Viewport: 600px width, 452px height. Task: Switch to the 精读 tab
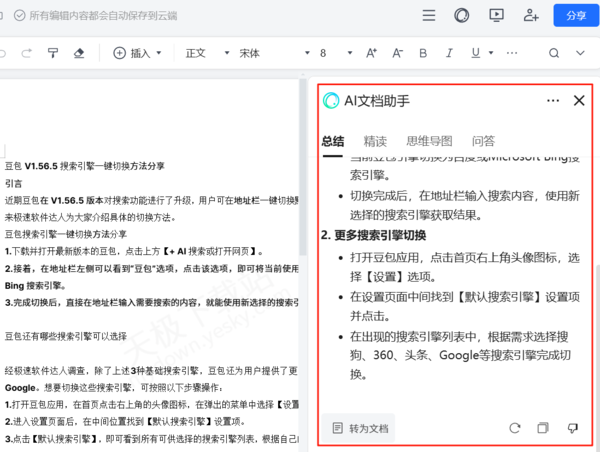pyautogui.click(x=375, y=141)
